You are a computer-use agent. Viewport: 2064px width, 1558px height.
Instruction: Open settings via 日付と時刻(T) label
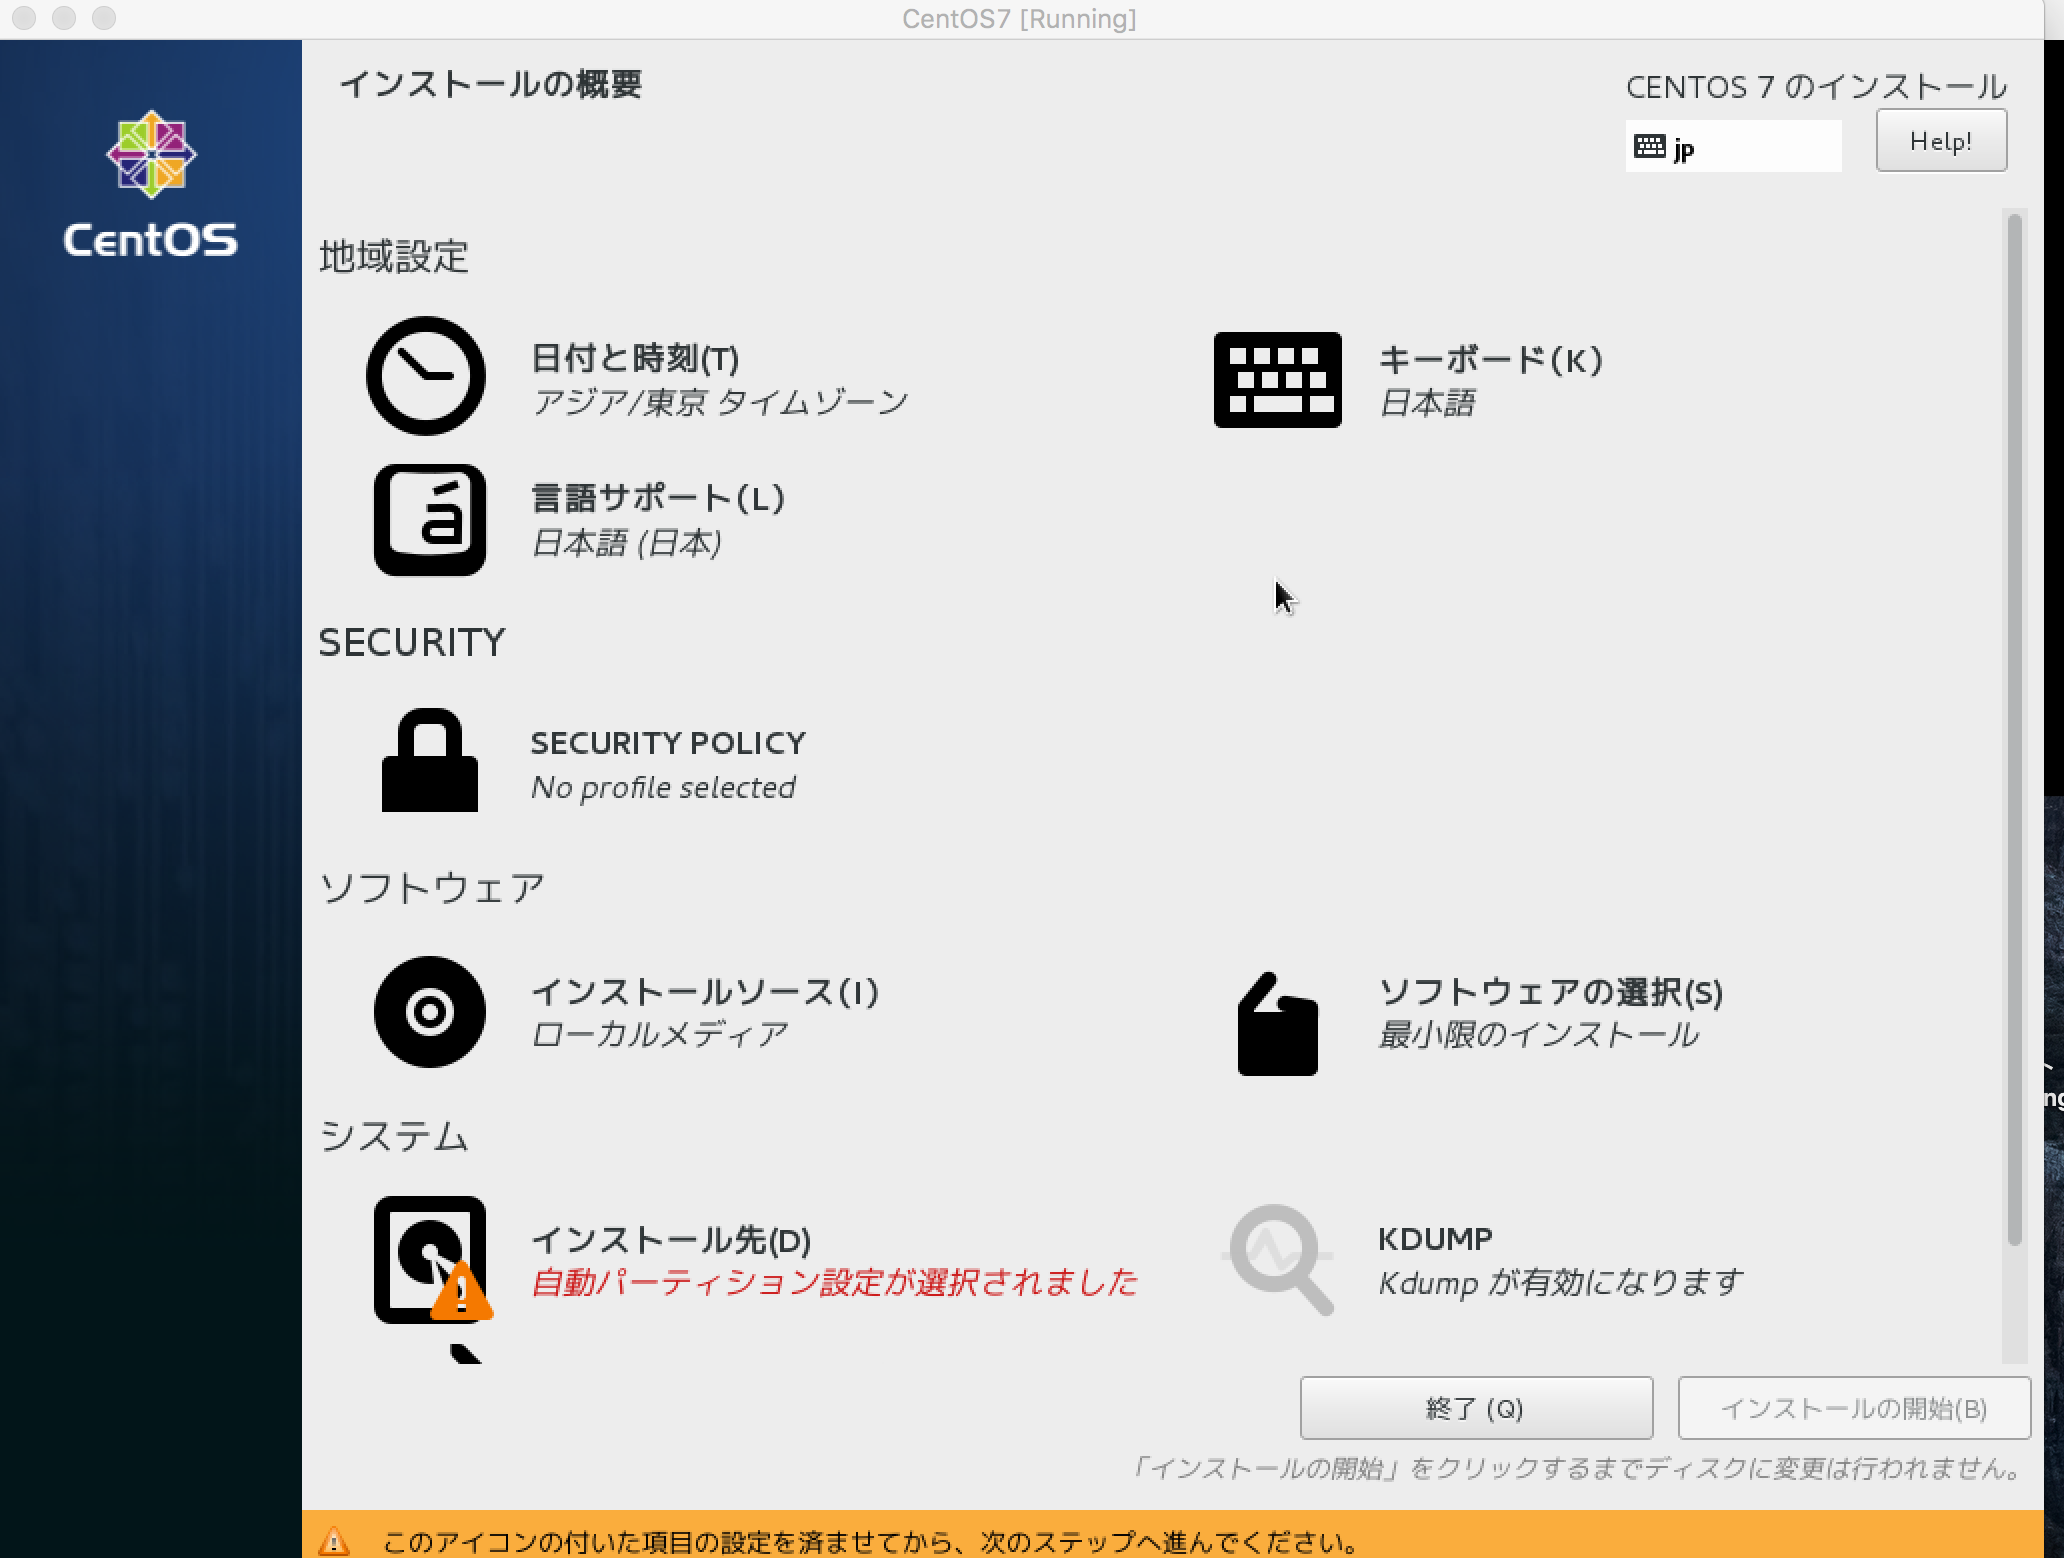636,360
